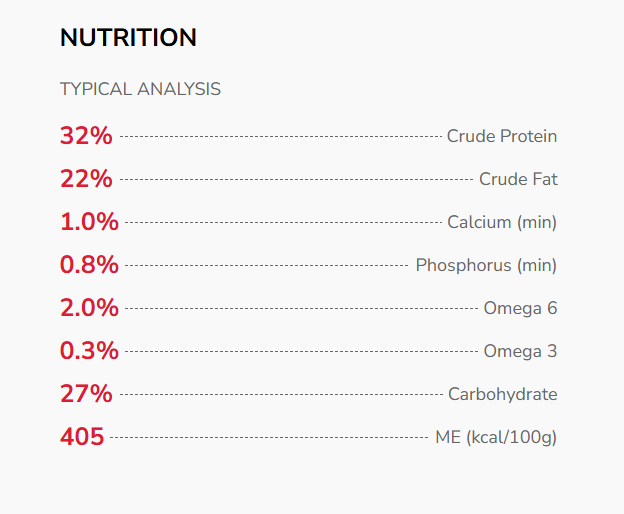Click the dotted line in Crude Protein row
624x514 pixels.
(280, 136)
